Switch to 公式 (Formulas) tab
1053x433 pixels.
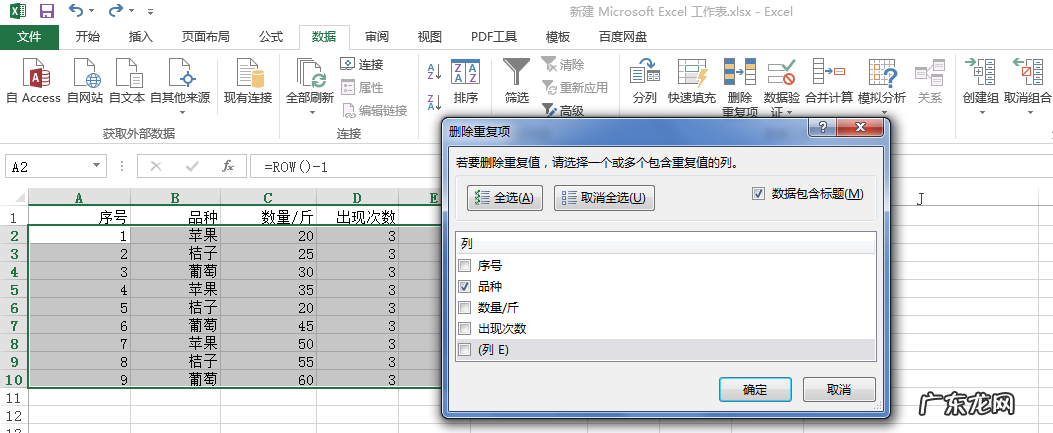271,37
